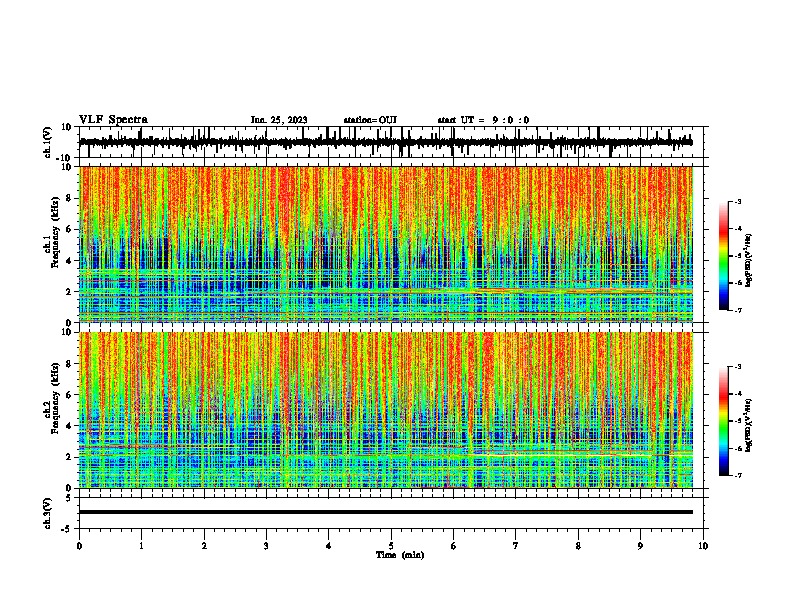Click the "-3" label on the lower color bar

coord(737,367)
